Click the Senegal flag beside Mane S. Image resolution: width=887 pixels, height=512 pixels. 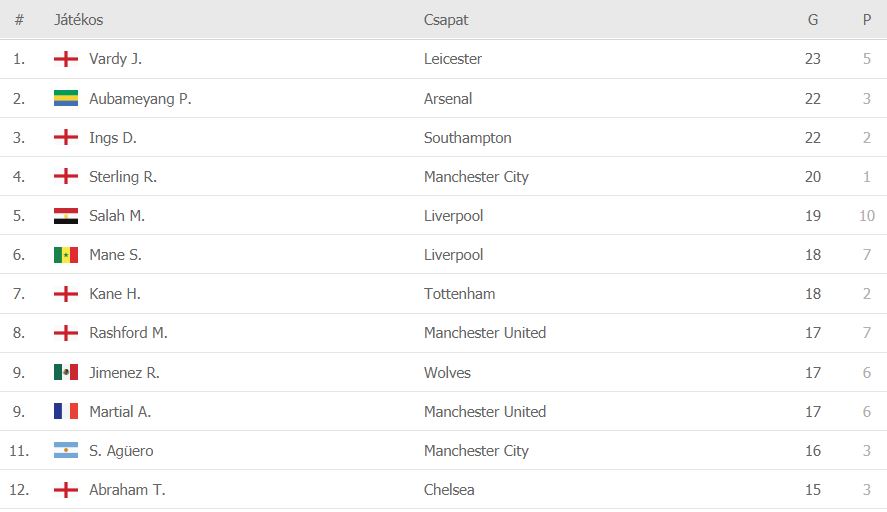66,255
